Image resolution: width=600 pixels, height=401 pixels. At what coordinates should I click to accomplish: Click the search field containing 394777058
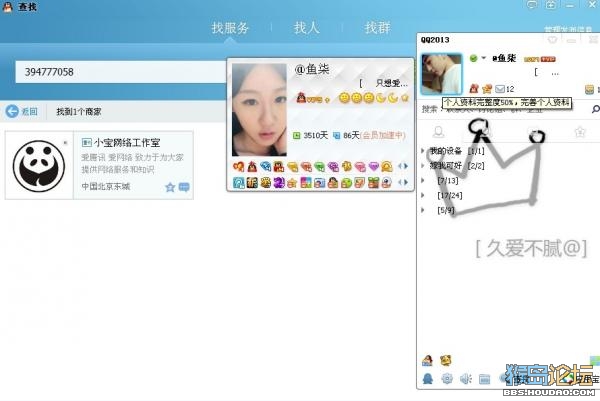pos(121,72)
